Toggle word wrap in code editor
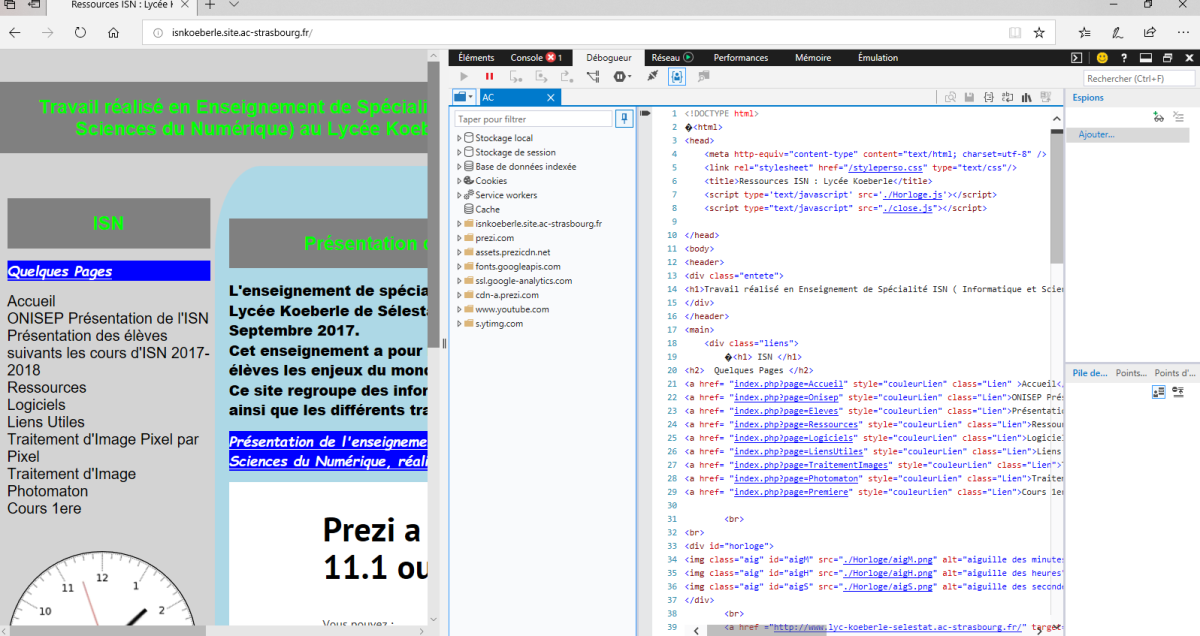This screenshot has width=1200, height=636. 1007,97
